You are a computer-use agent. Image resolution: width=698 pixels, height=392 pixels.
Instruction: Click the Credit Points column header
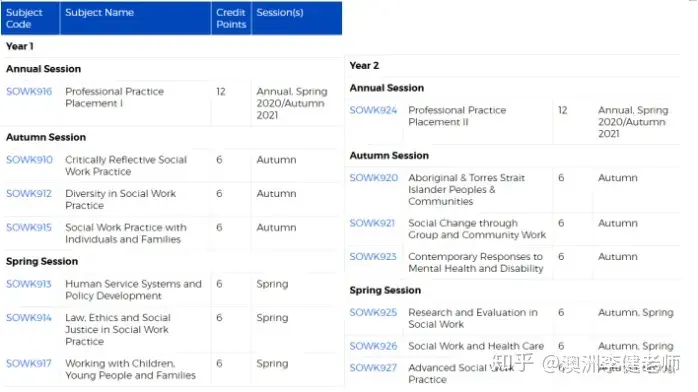231,18
